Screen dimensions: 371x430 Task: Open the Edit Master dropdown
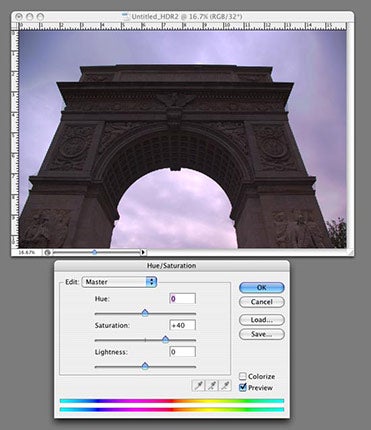point(119,282)
